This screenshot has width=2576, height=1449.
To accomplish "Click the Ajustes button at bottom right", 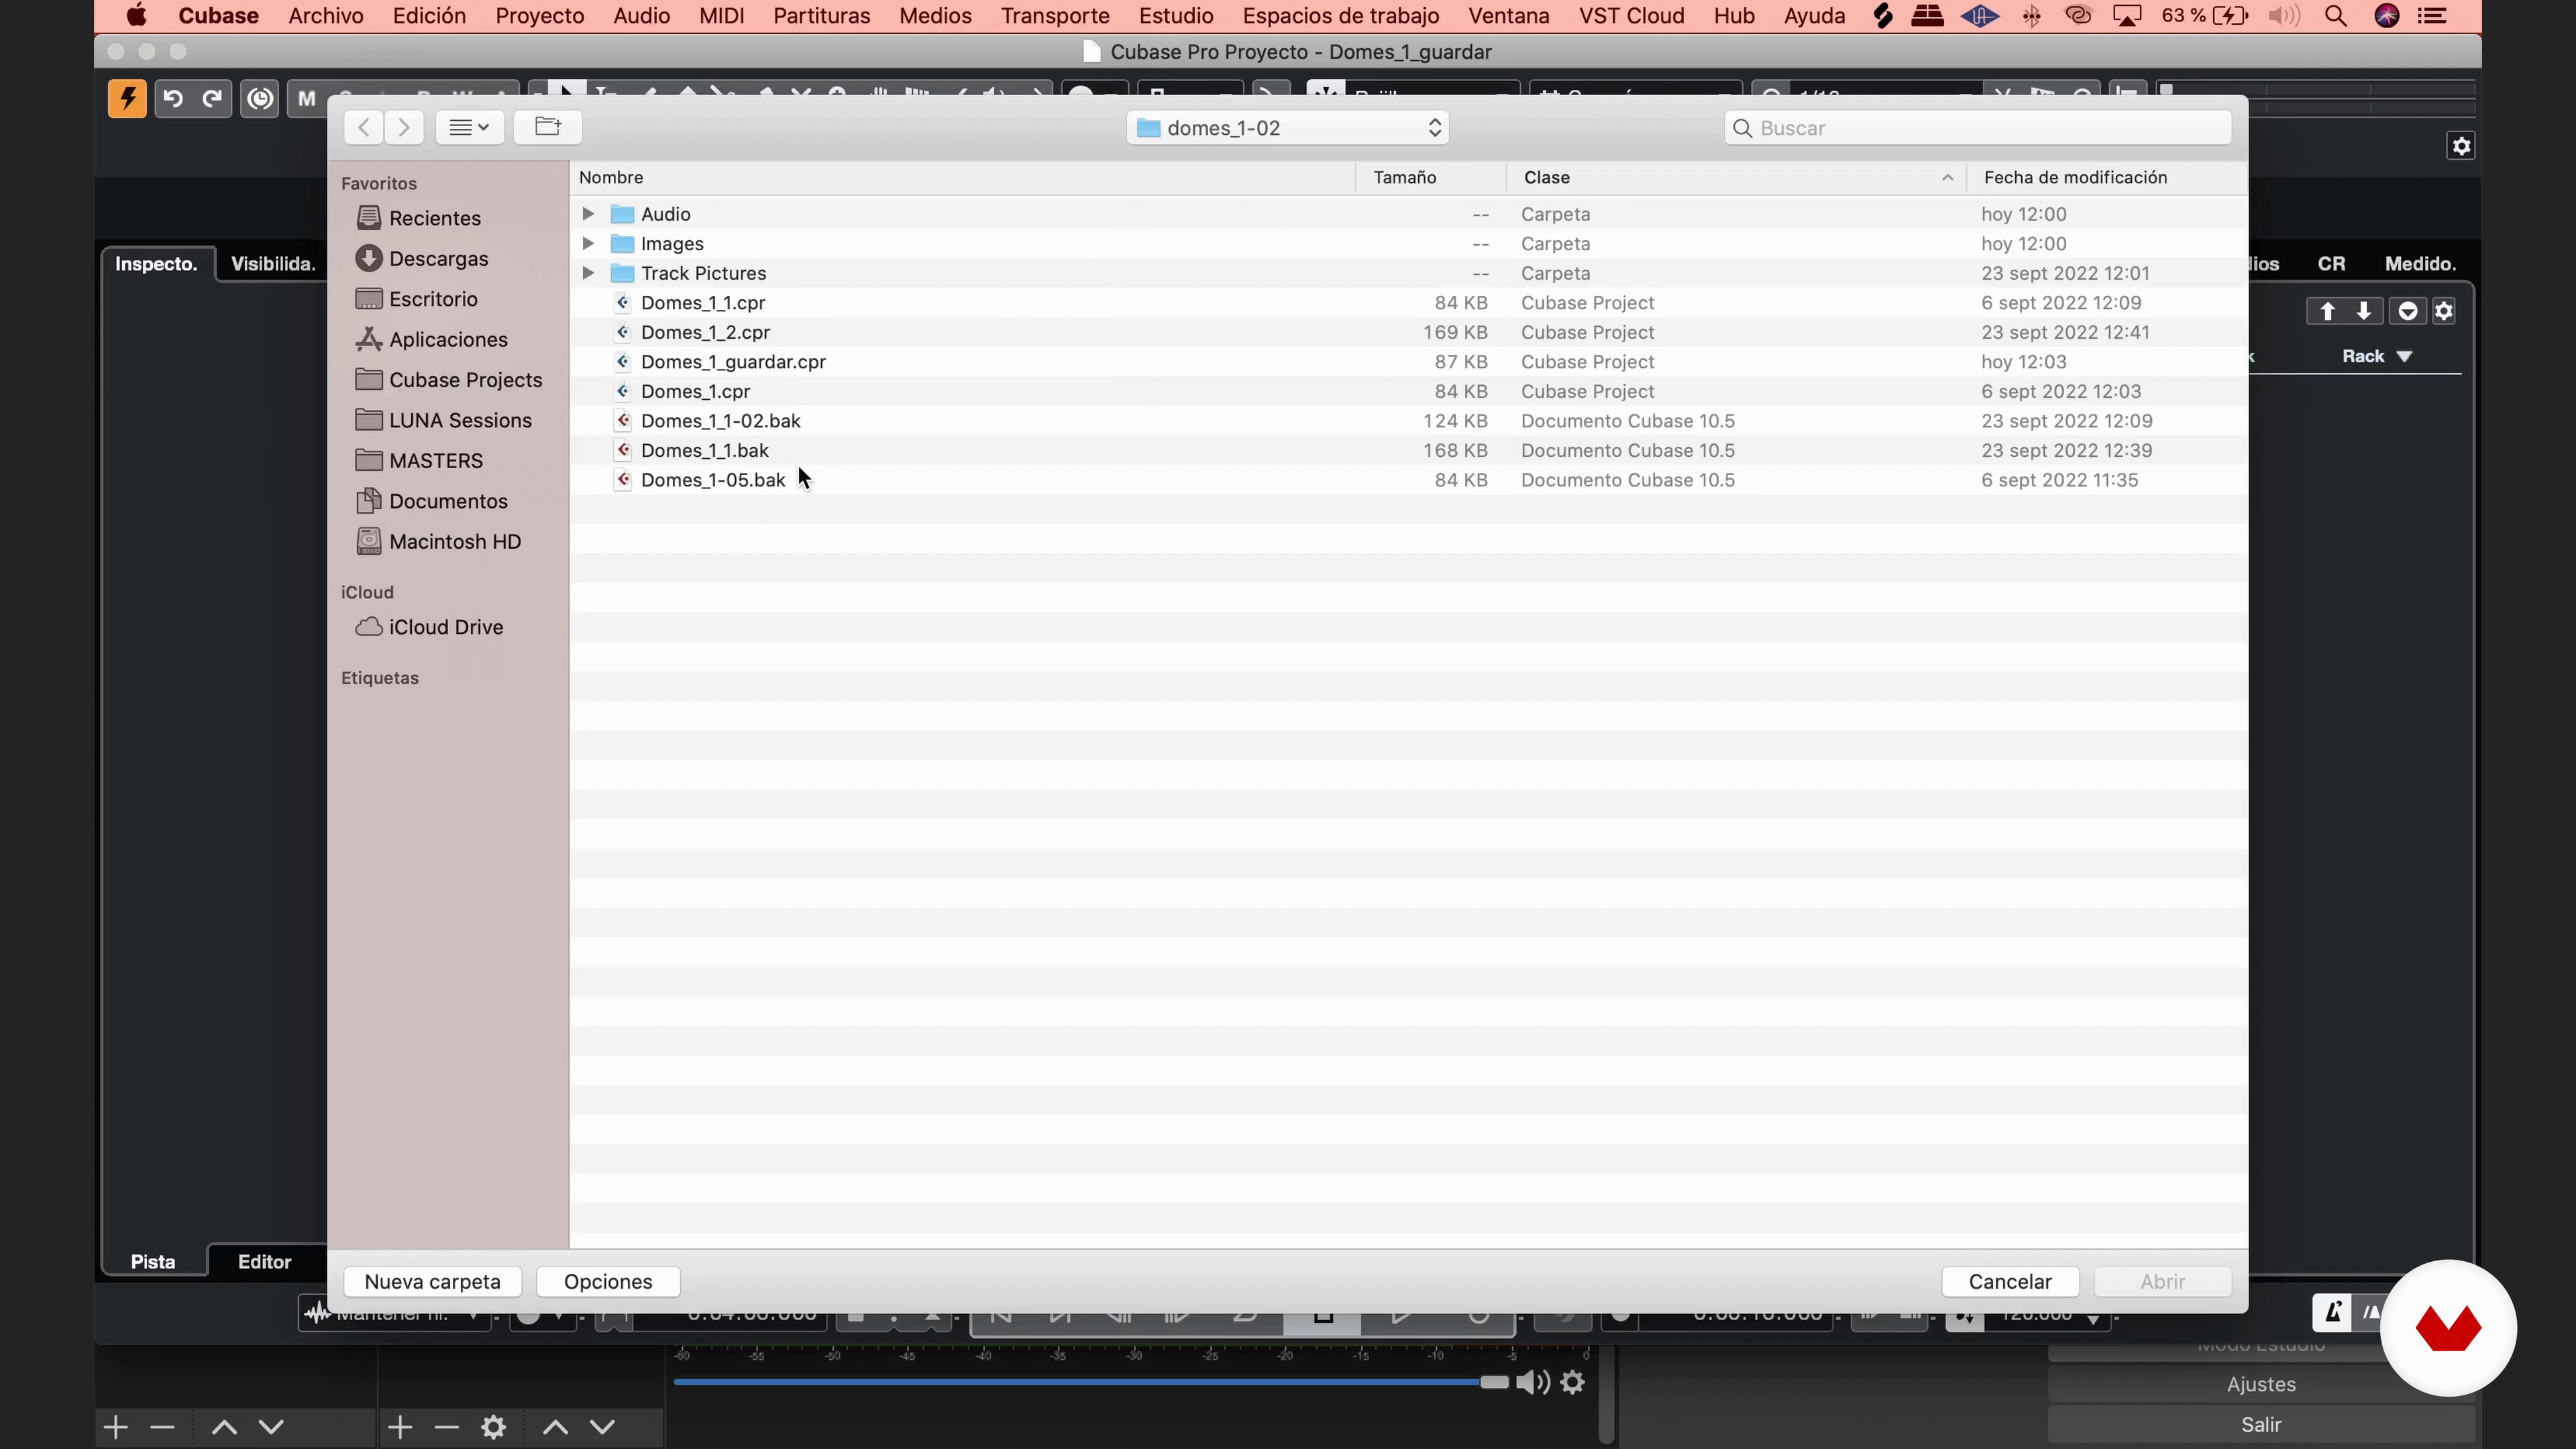I will 2261,1384.
